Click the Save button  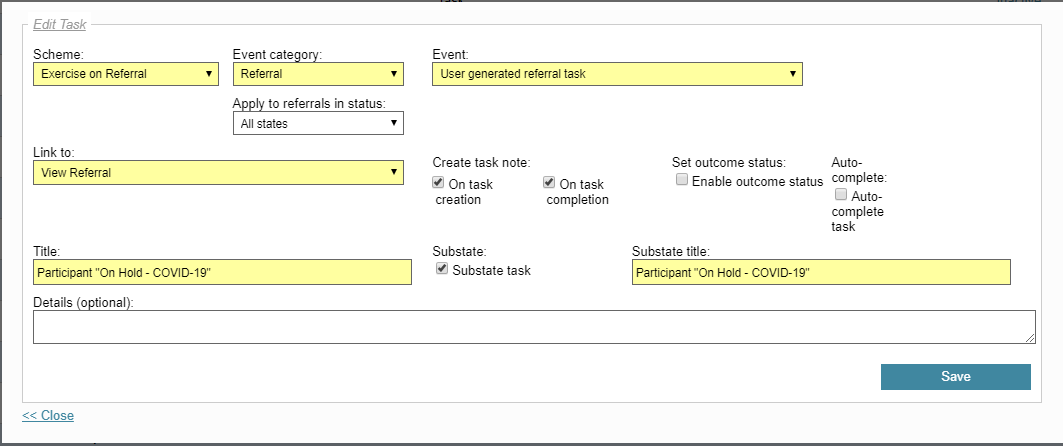(x=956, y=377)
